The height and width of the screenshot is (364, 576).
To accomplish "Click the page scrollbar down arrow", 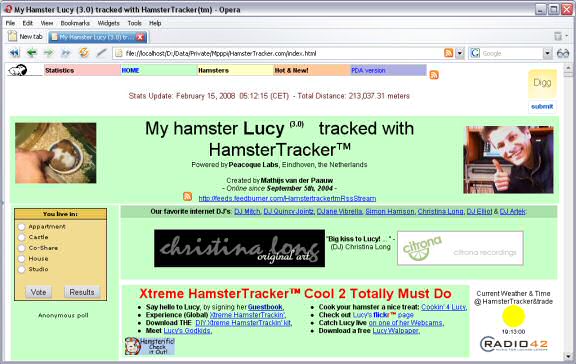I will [569, 355].
